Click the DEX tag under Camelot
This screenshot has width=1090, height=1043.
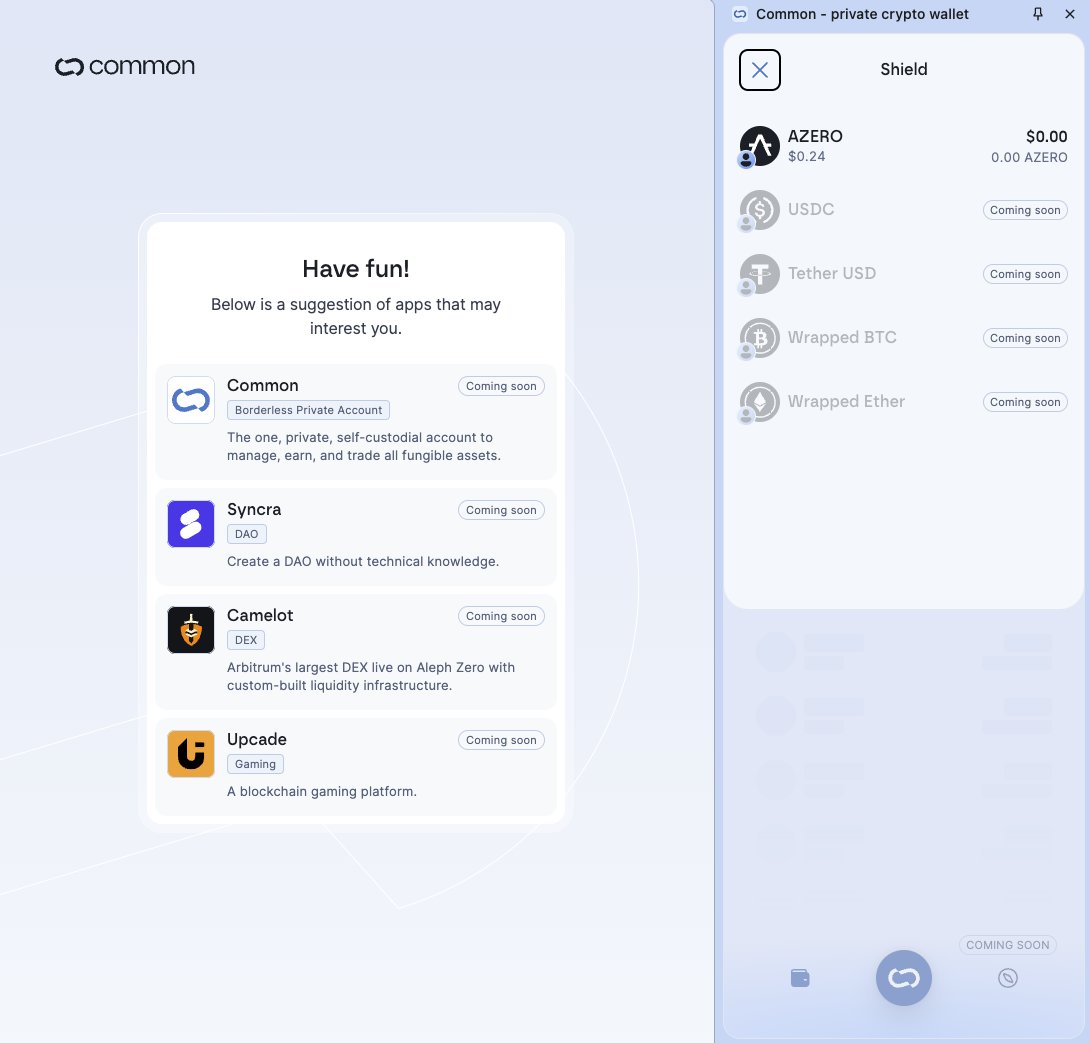click(x=246, y=640)
